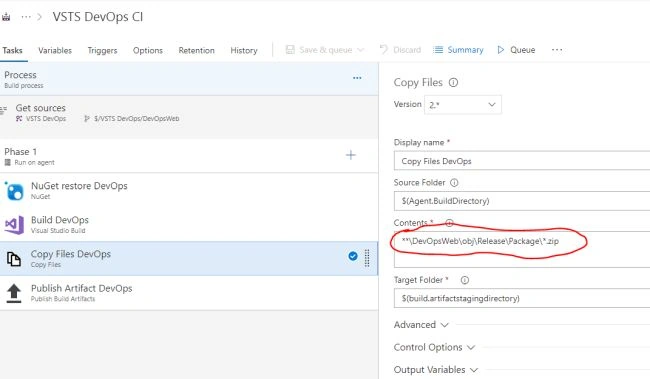Click the Copy Files task icon

[14, 259]
